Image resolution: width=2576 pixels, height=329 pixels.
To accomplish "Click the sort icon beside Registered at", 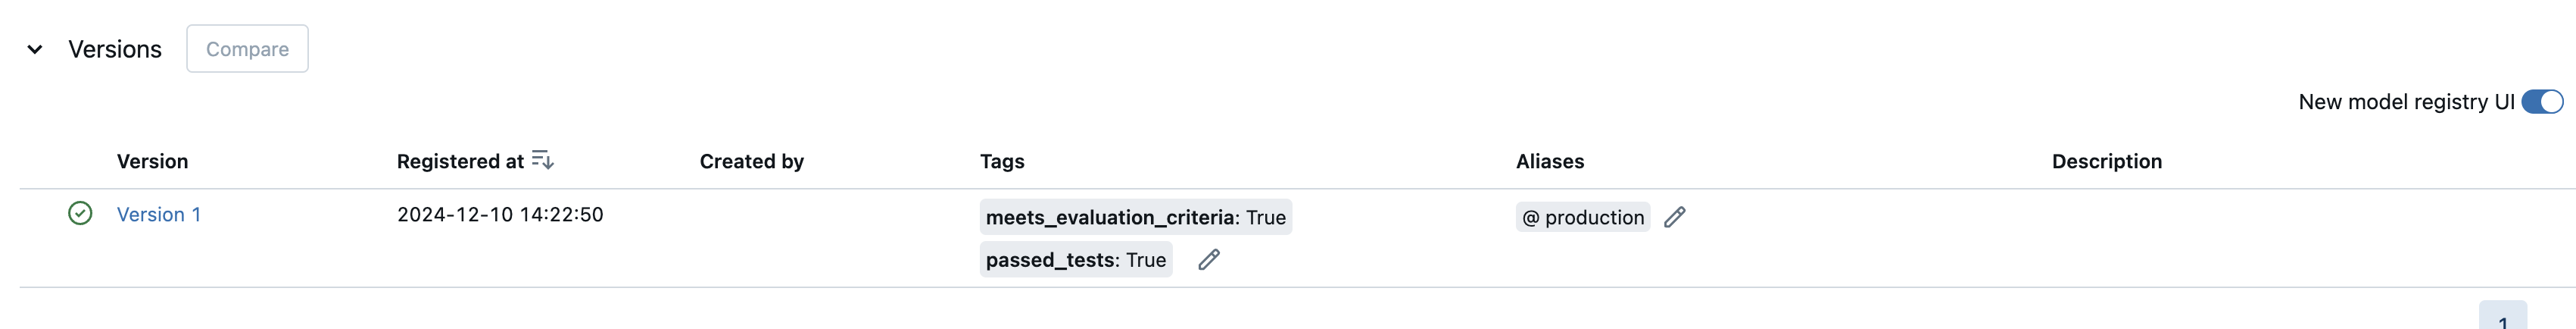I will [x=542, y=160].
